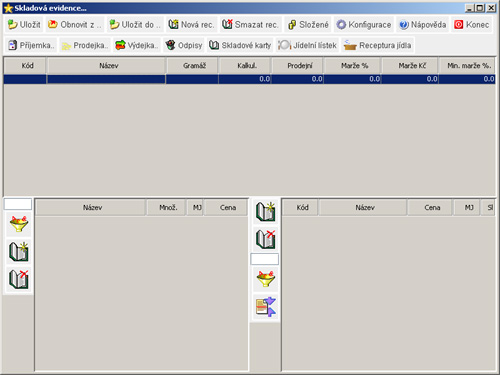The width and height of the screenshot is (500, 375).
Task: Open Konfigurace settings
Action: pyautogui.click(x=364, y=25)
